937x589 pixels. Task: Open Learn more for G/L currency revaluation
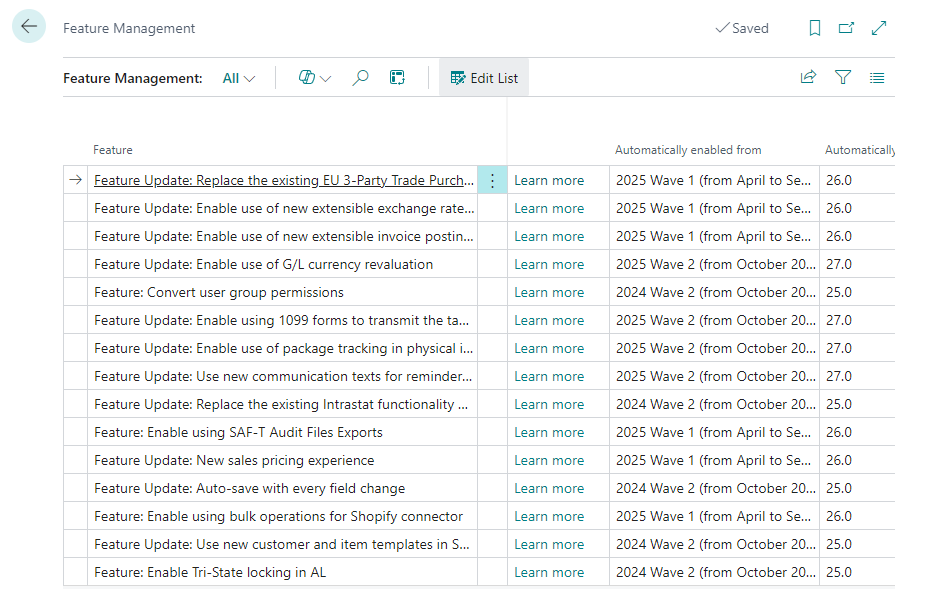tap(549, 265)
